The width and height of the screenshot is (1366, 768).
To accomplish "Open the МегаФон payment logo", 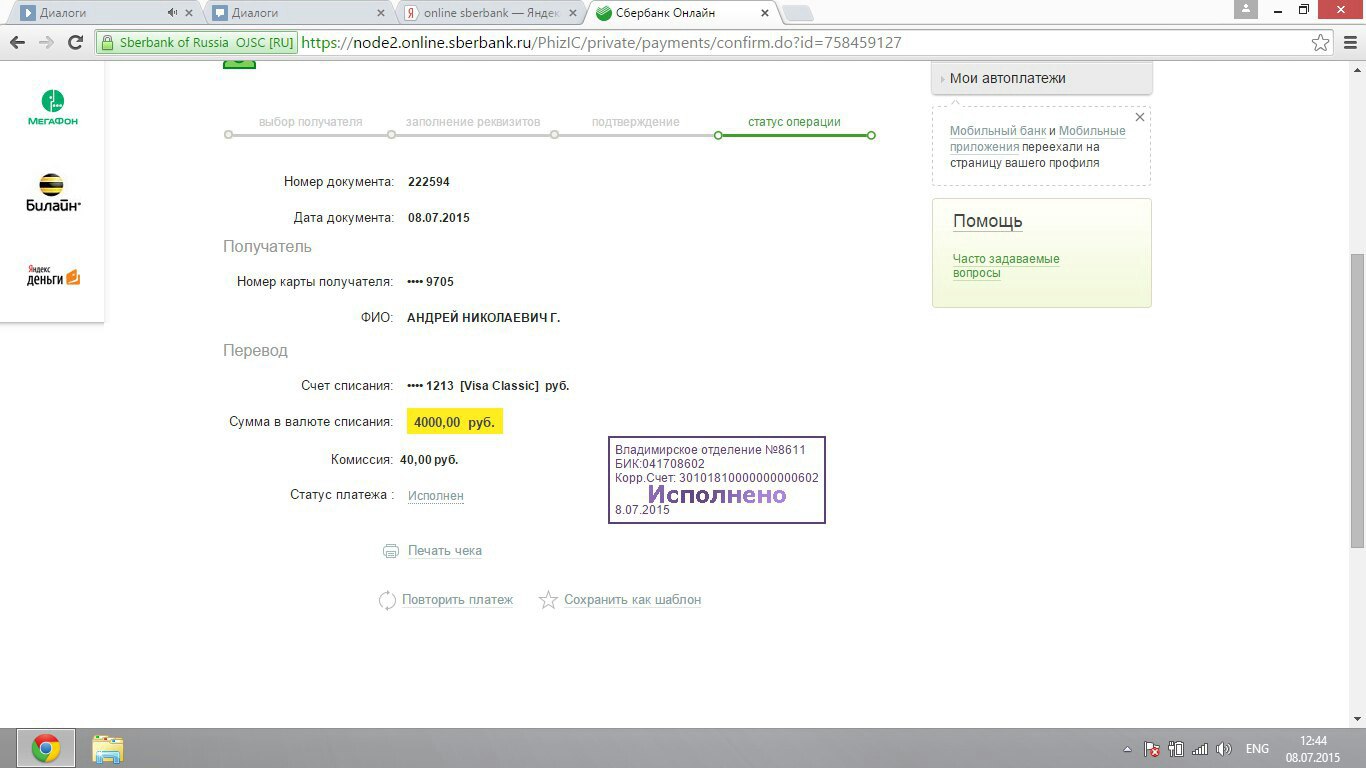I will point(52,108).
